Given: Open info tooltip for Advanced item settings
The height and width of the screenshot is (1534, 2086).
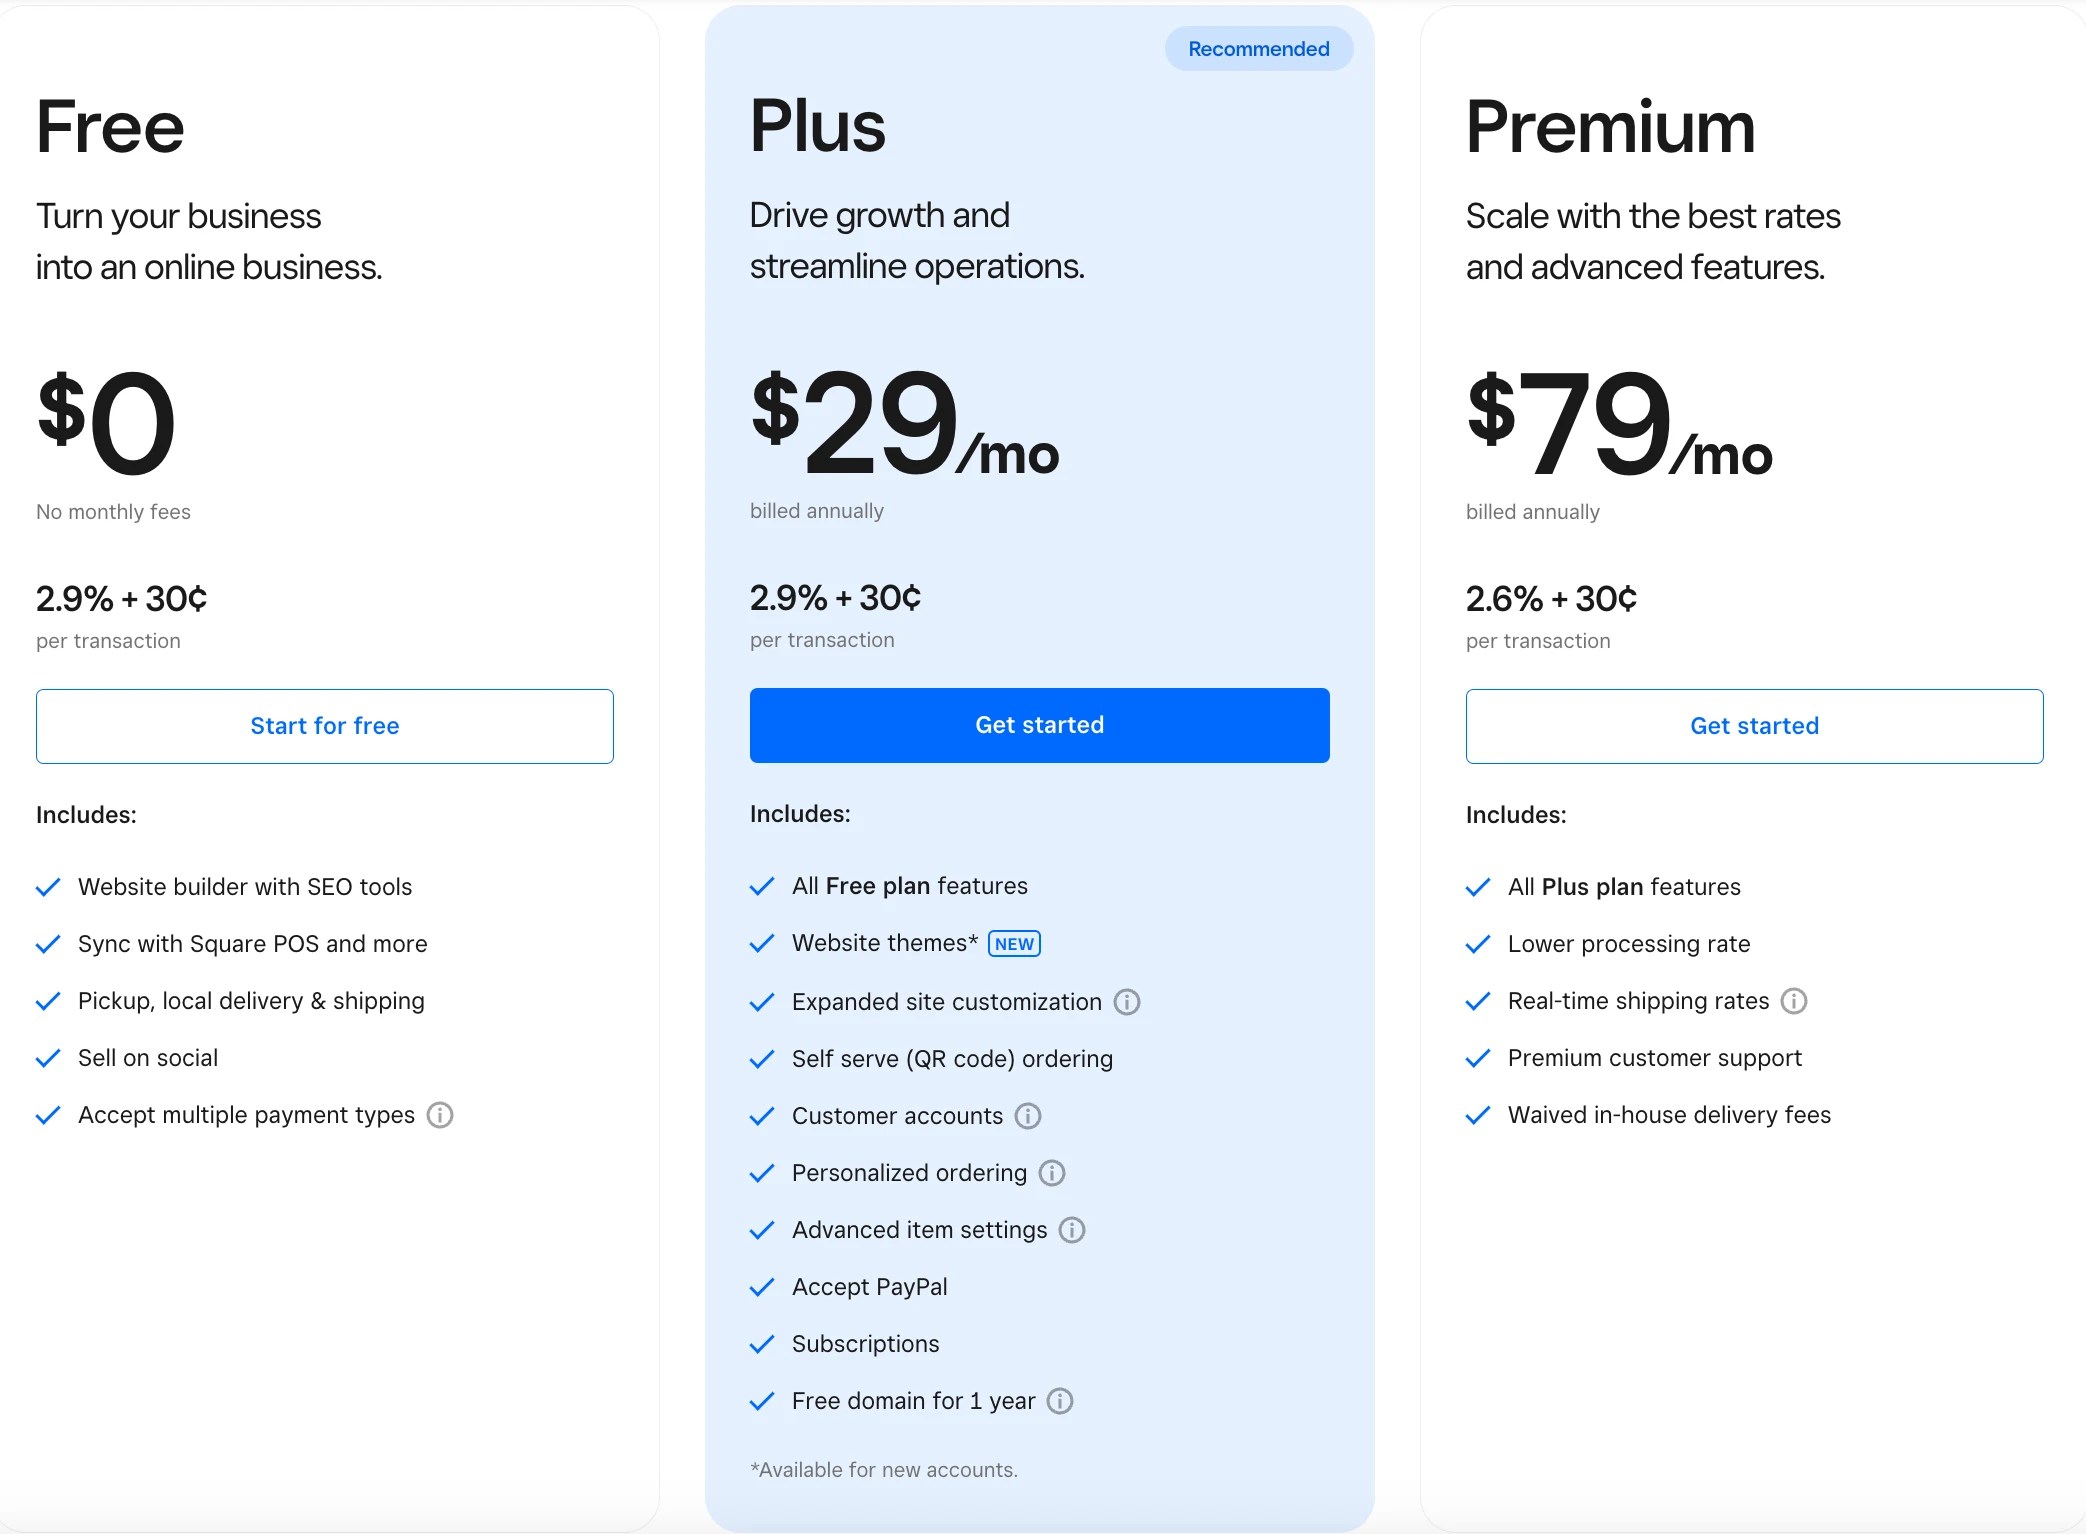Looking at the screenshot, I should (1072, 1230).
